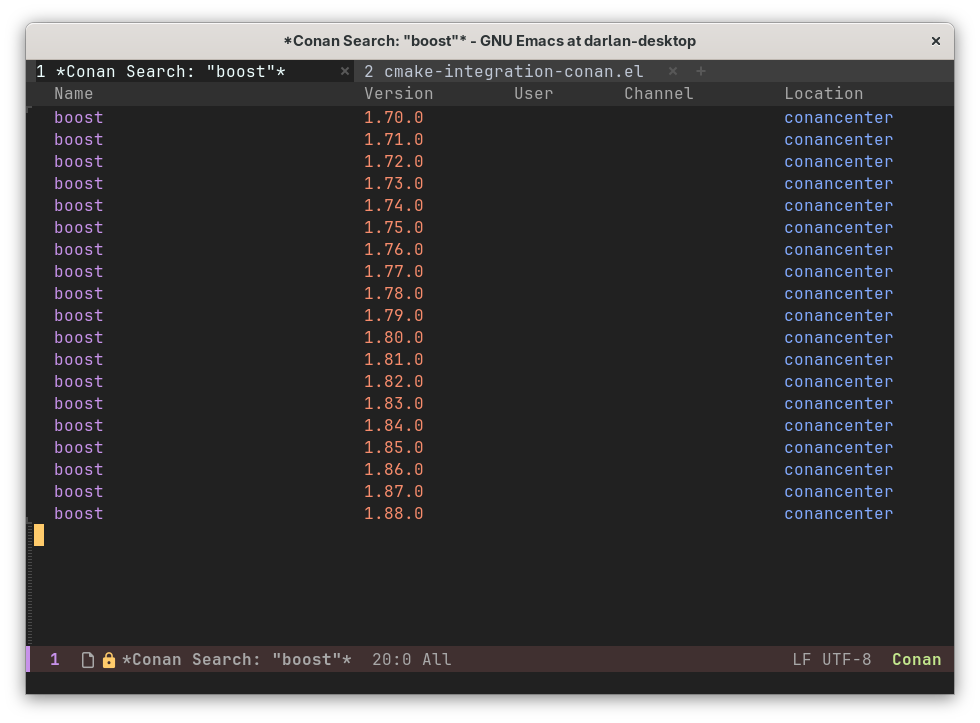Close the Emacs window
The width and height of the screenshot is (980, 723).
(936, 41)
